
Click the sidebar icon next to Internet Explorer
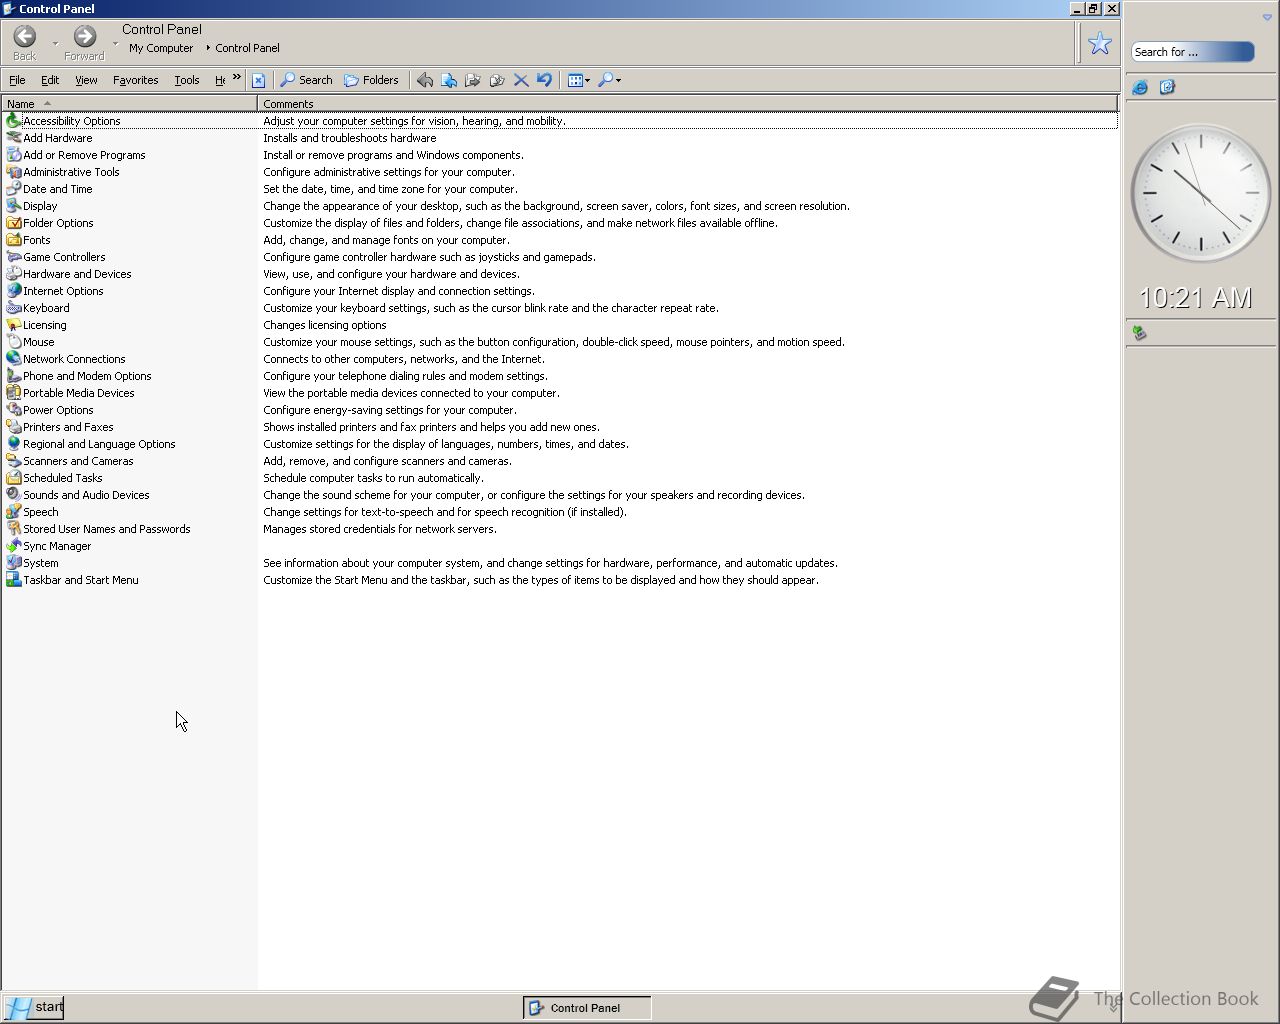(1167, 88)
